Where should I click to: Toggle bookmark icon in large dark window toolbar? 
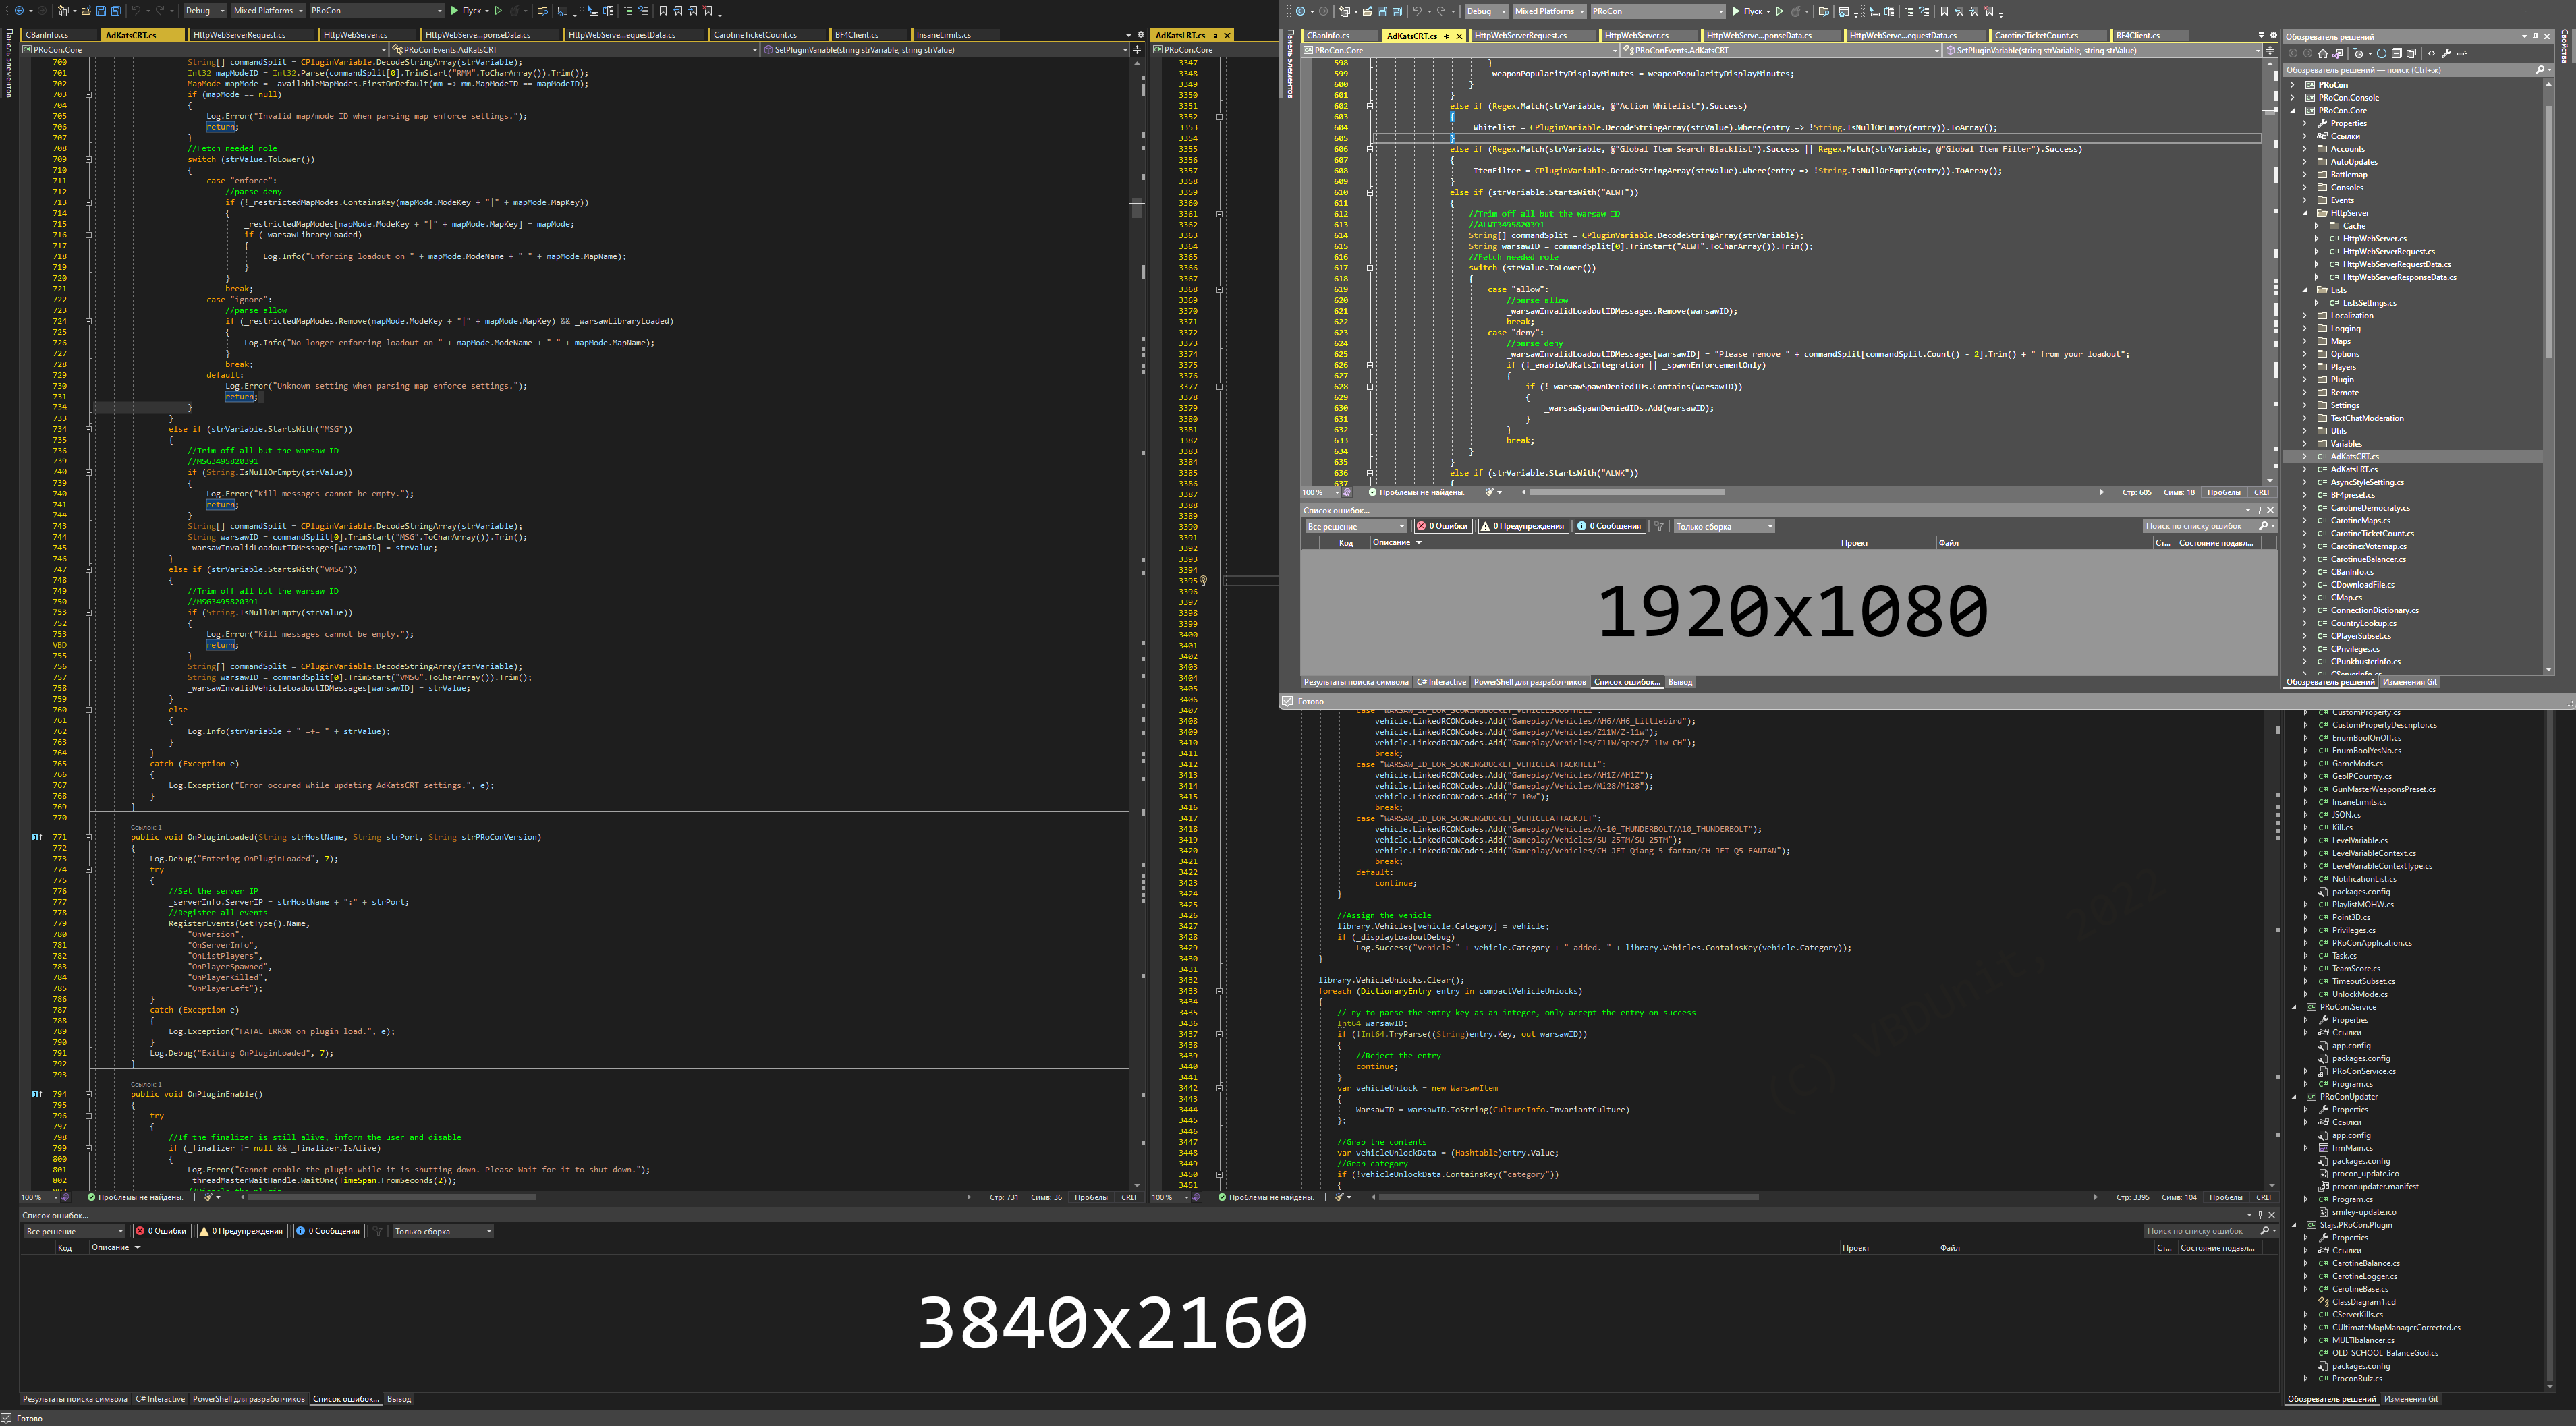(663, 11)
